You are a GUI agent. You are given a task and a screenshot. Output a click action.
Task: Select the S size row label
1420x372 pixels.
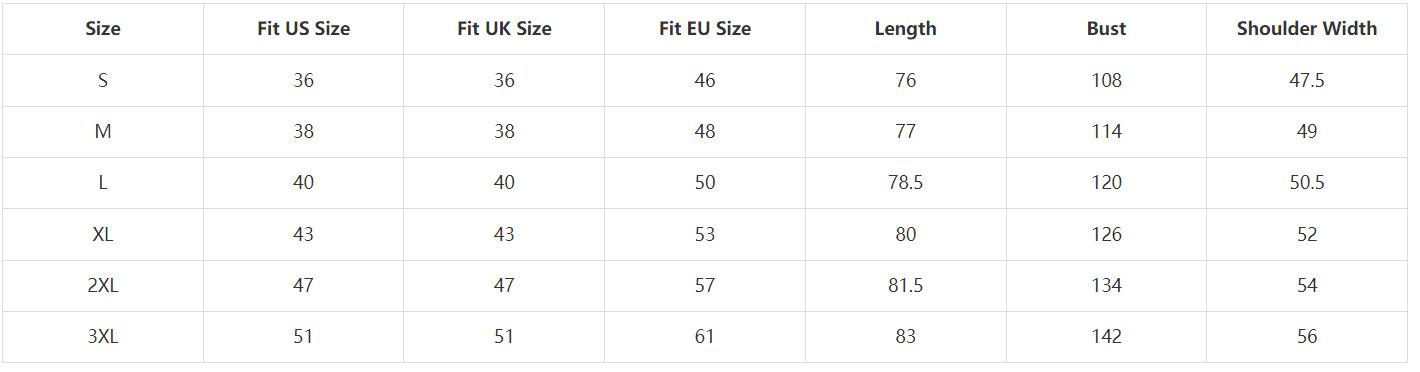click(103, 80)
